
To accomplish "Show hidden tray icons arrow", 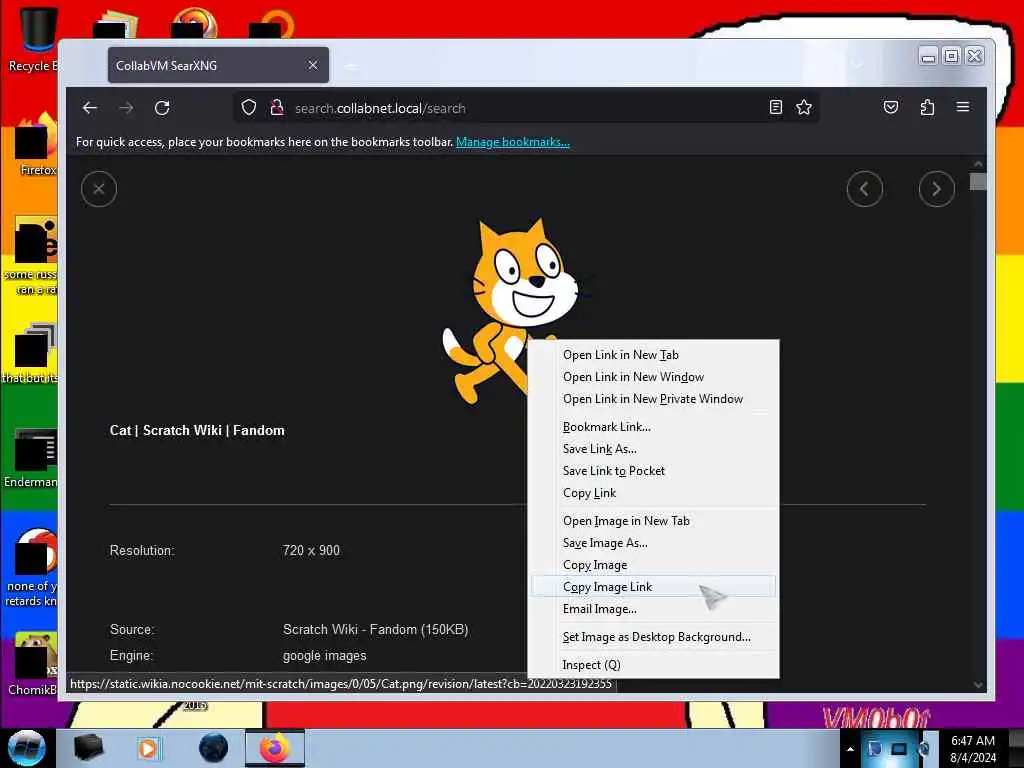I will coord(850,749).
